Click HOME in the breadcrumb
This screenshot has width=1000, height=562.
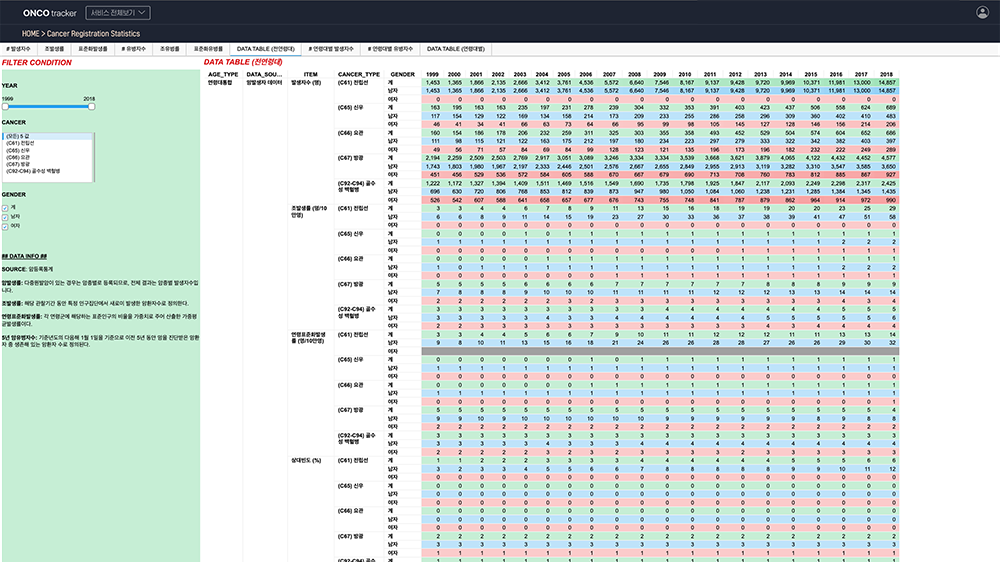coord(31,33)
